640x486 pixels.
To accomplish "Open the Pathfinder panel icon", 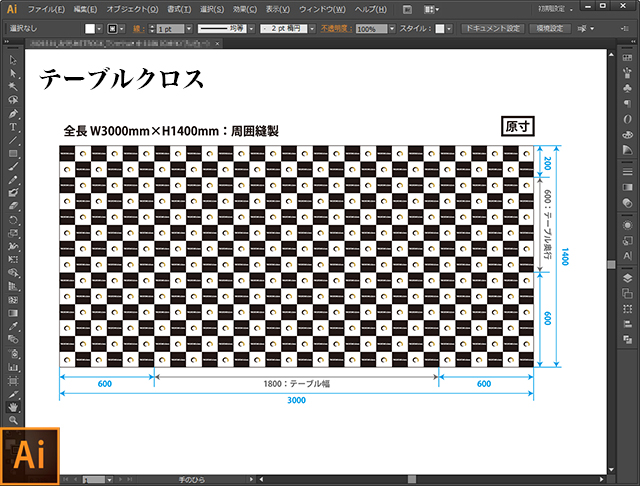I will pyautogui.click(x=627, y=340).
